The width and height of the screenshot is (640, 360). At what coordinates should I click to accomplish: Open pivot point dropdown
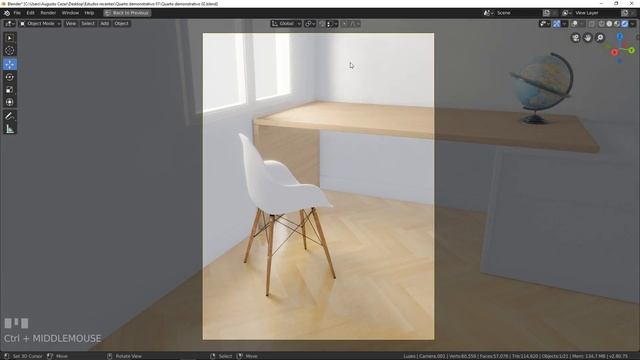310,24
